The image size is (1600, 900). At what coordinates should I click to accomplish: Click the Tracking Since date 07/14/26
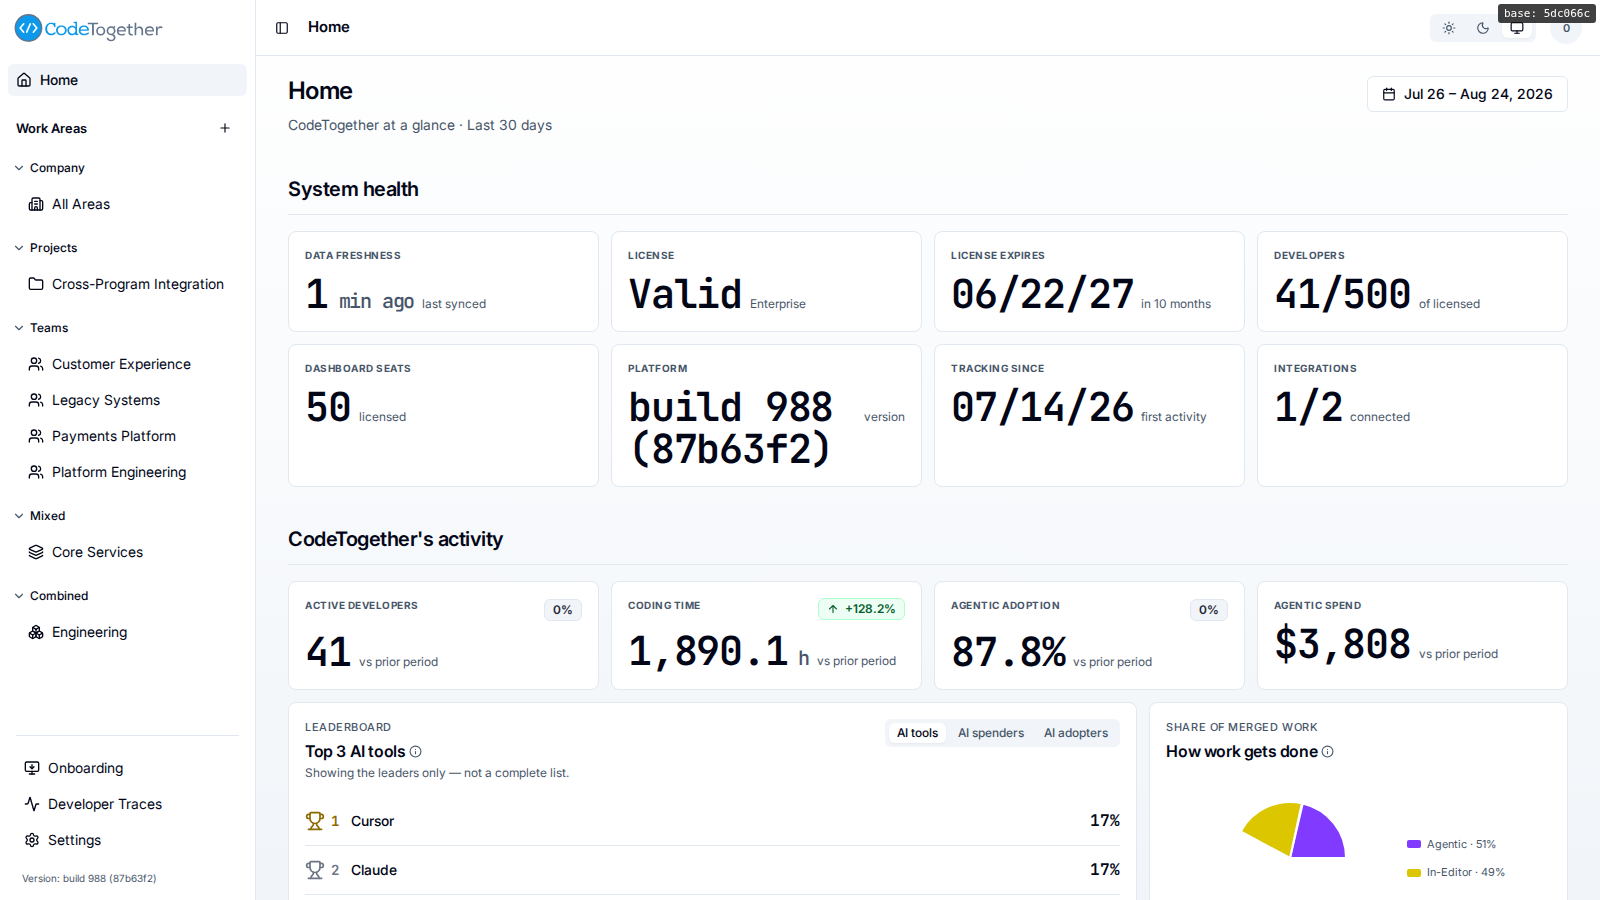tap(1042, 407)
